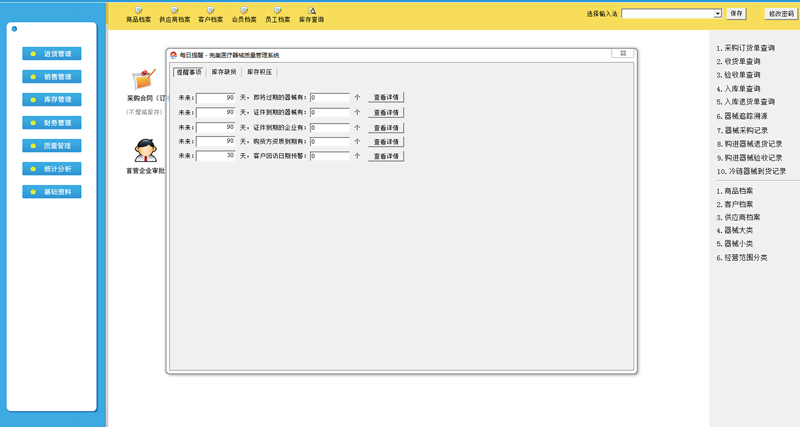Open 会员档案 toolbar icon
This screenshot has height=427, width=800.
tap(244, 11)
